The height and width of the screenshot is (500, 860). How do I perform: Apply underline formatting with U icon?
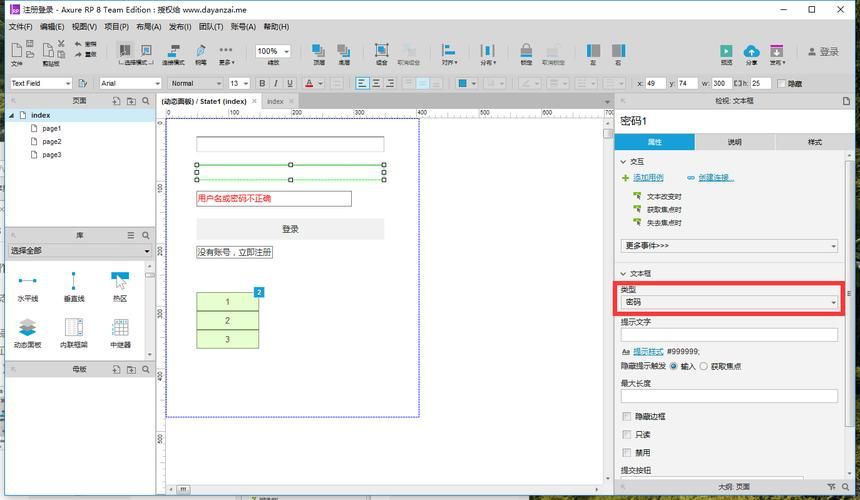pos(290,83)
